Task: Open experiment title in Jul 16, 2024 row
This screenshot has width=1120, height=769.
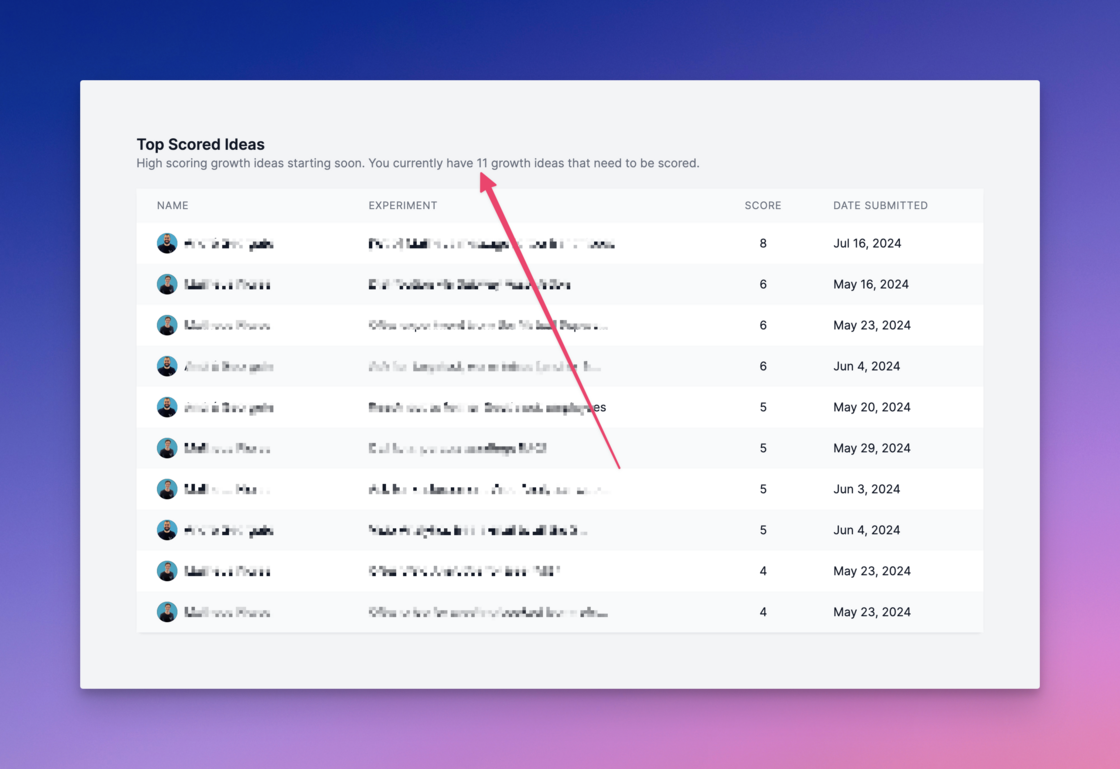Action: [491, 244]
